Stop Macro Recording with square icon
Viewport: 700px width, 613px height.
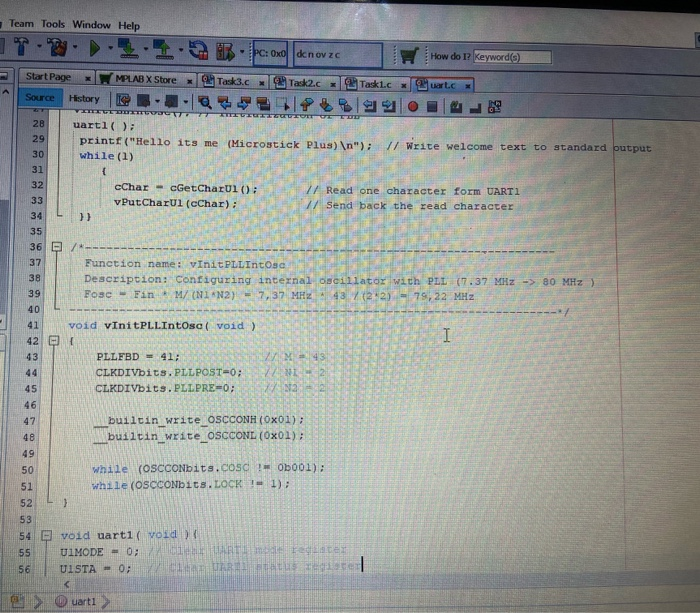432,107
